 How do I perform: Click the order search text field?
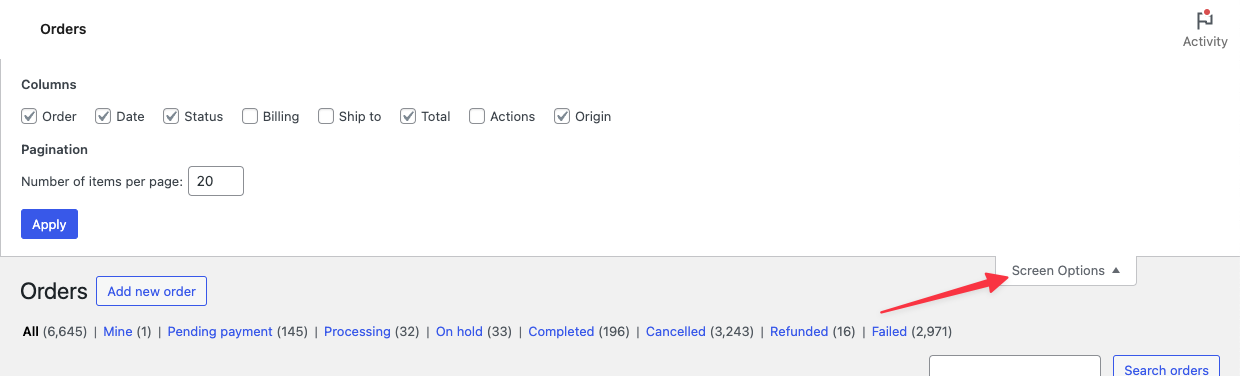point(1015,367)
